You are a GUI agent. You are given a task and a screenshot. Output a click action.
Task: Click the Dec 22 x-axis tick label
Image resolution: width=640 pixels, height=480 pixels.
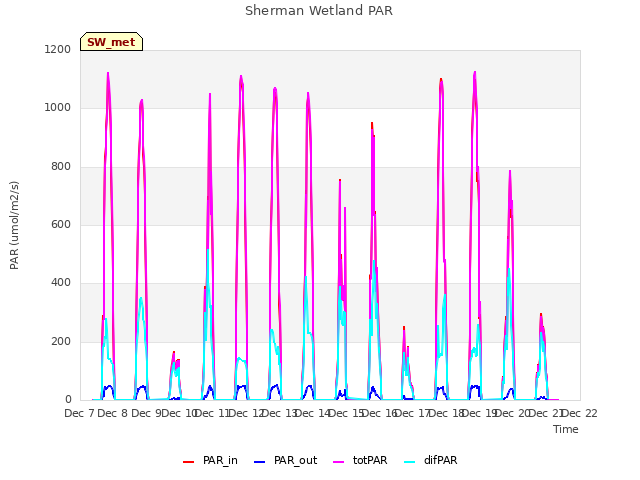[x=580, y=413]
